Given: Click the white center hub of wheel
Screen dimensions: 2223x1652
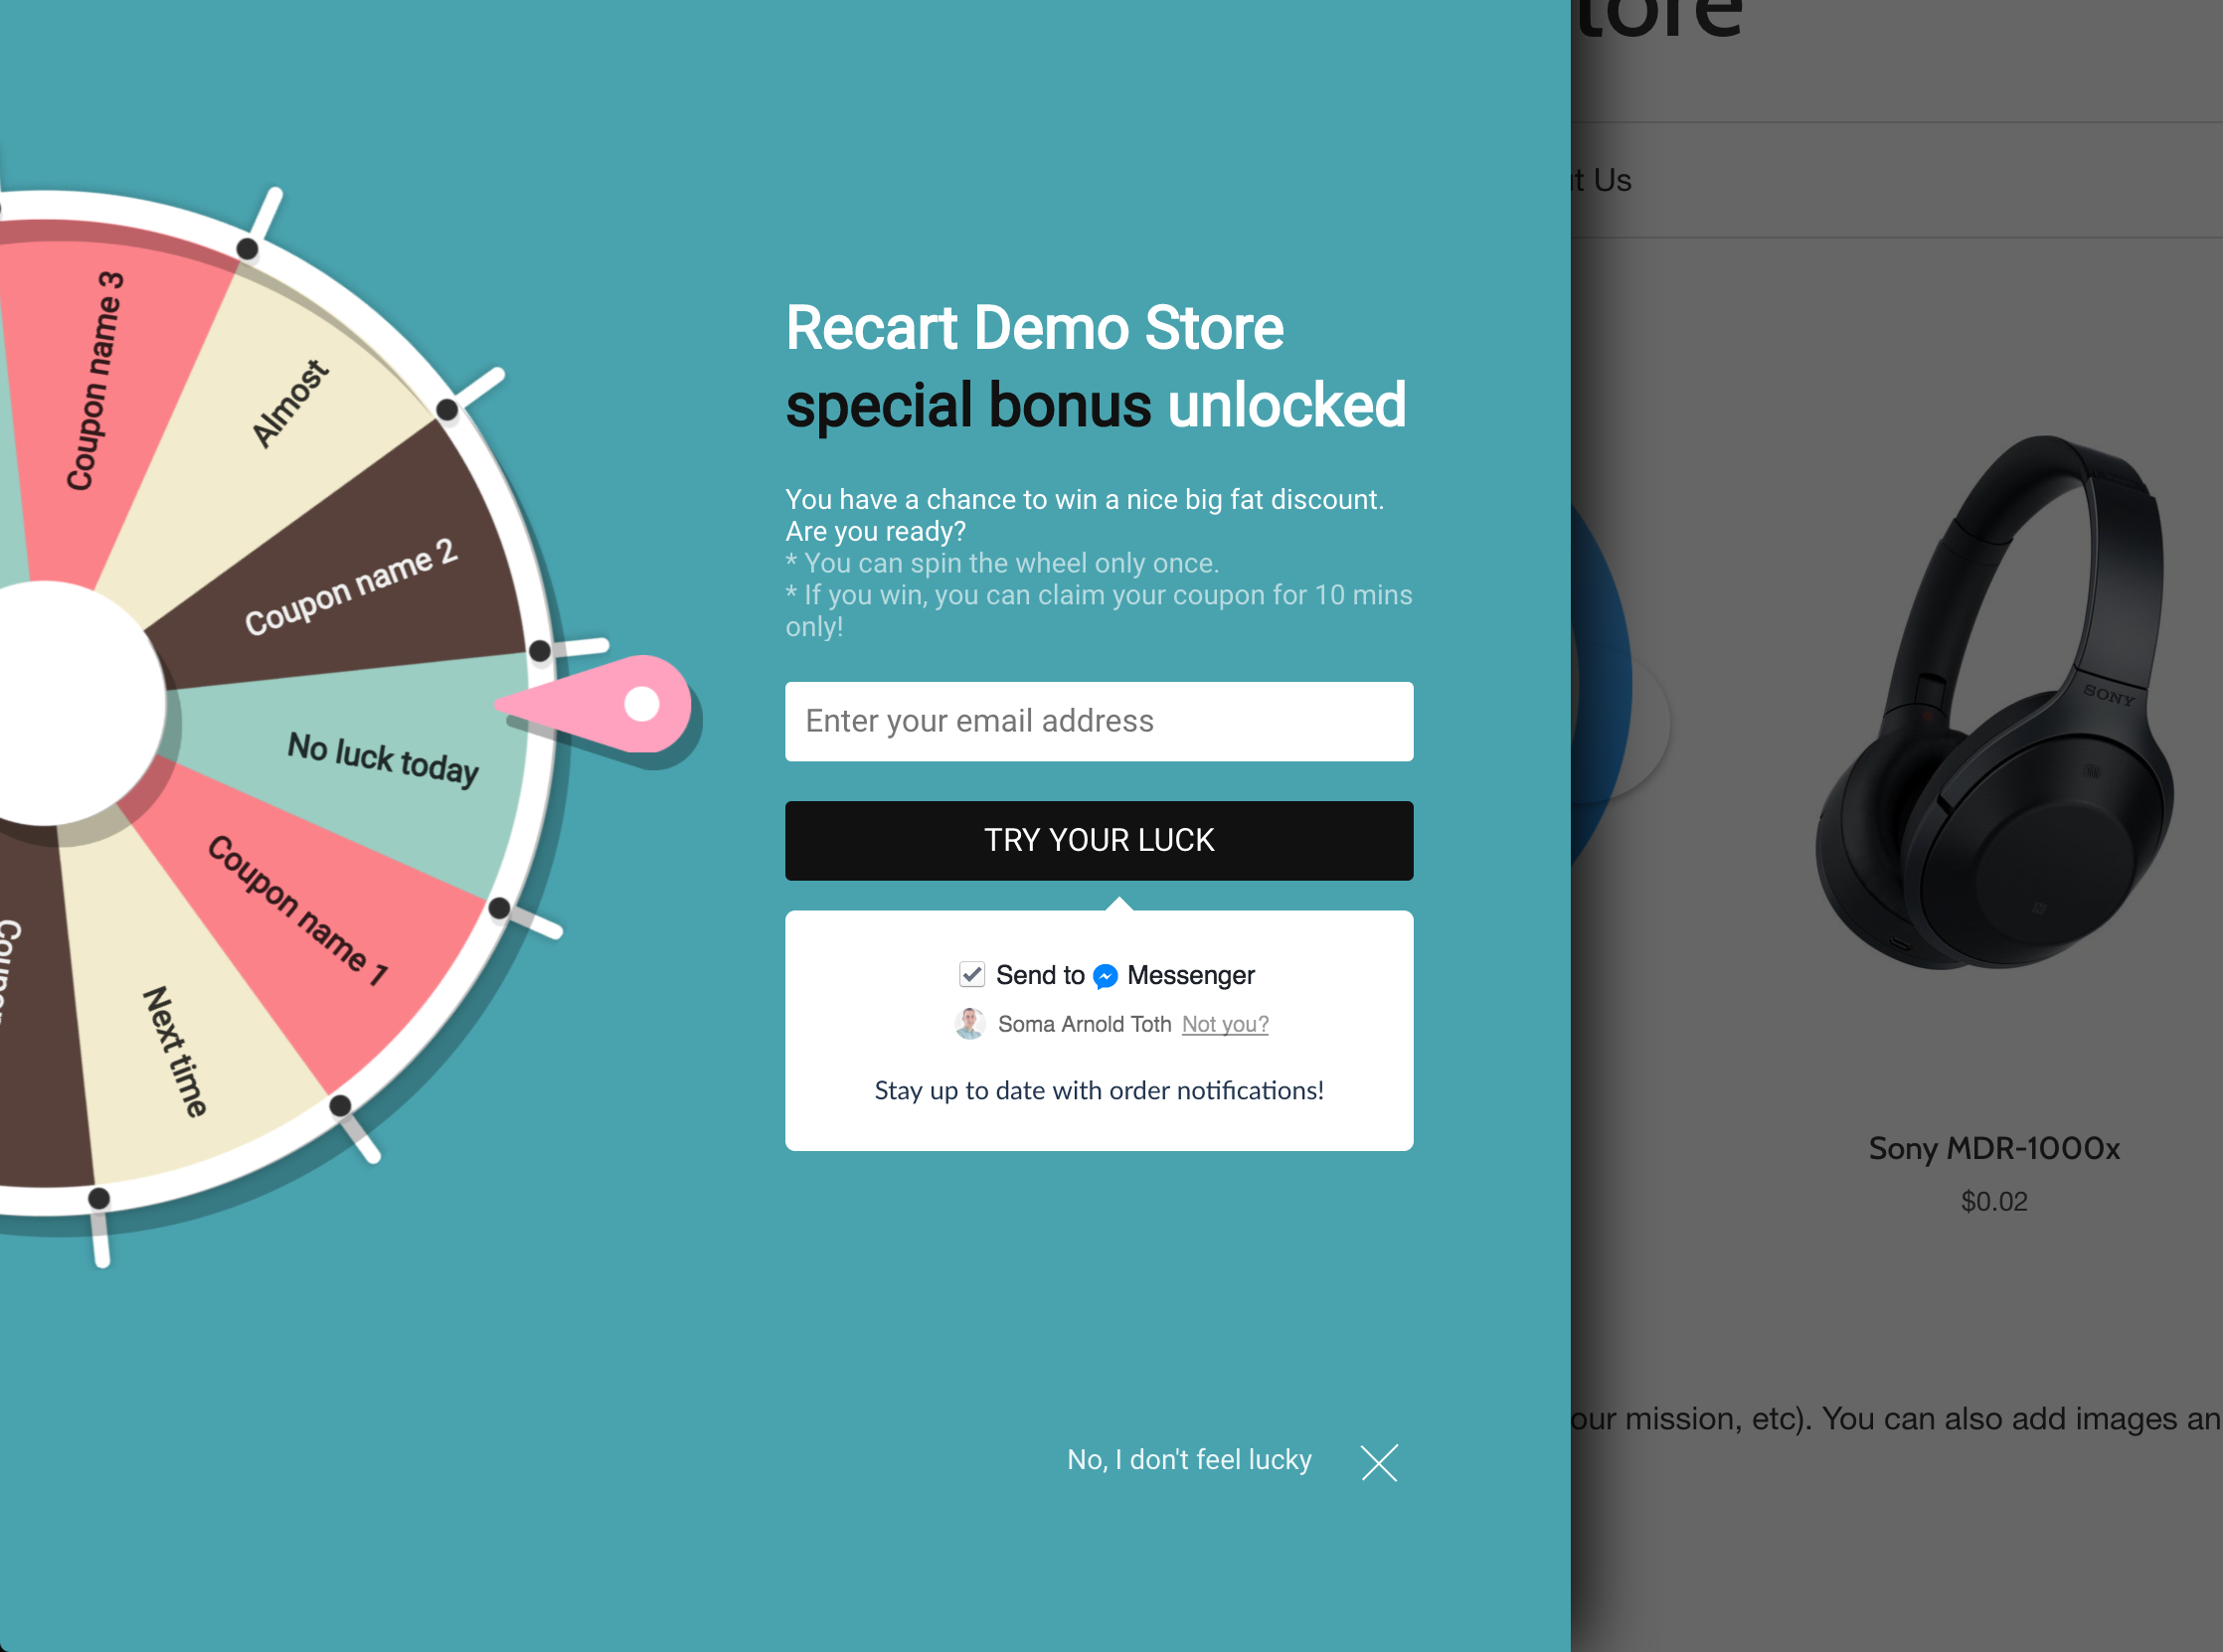Looking at the screenshot, I should point(60,704).
